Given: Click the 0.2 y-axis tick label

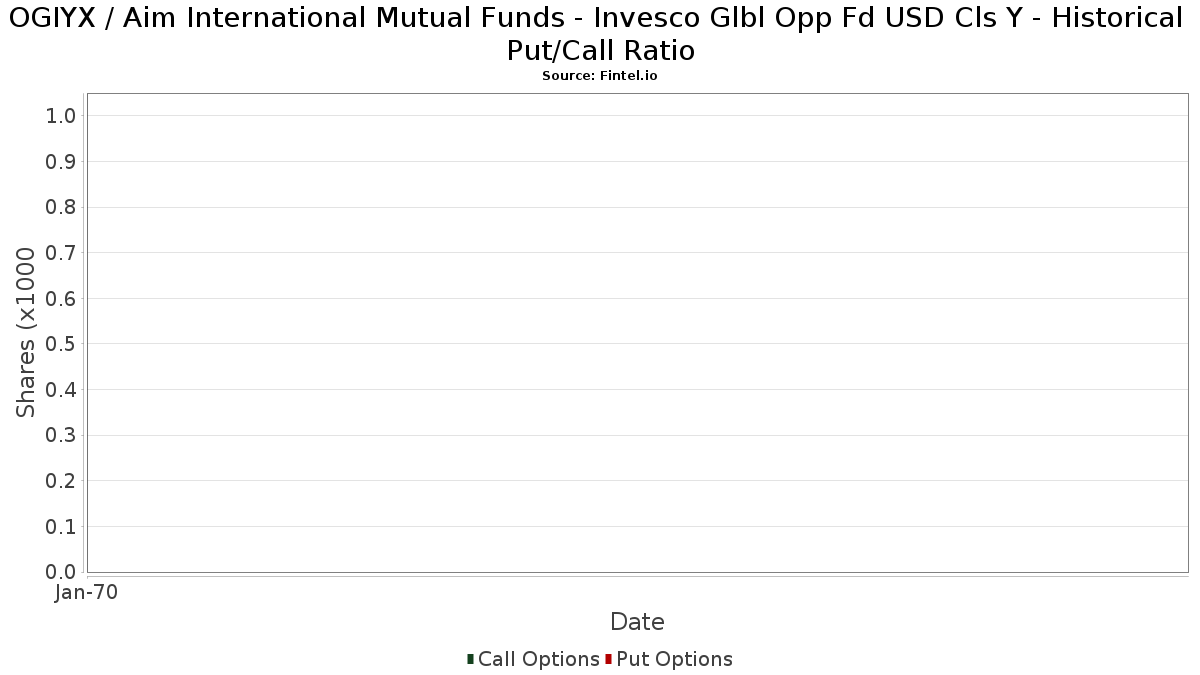Looking at the screenshot, I should 61,481.
